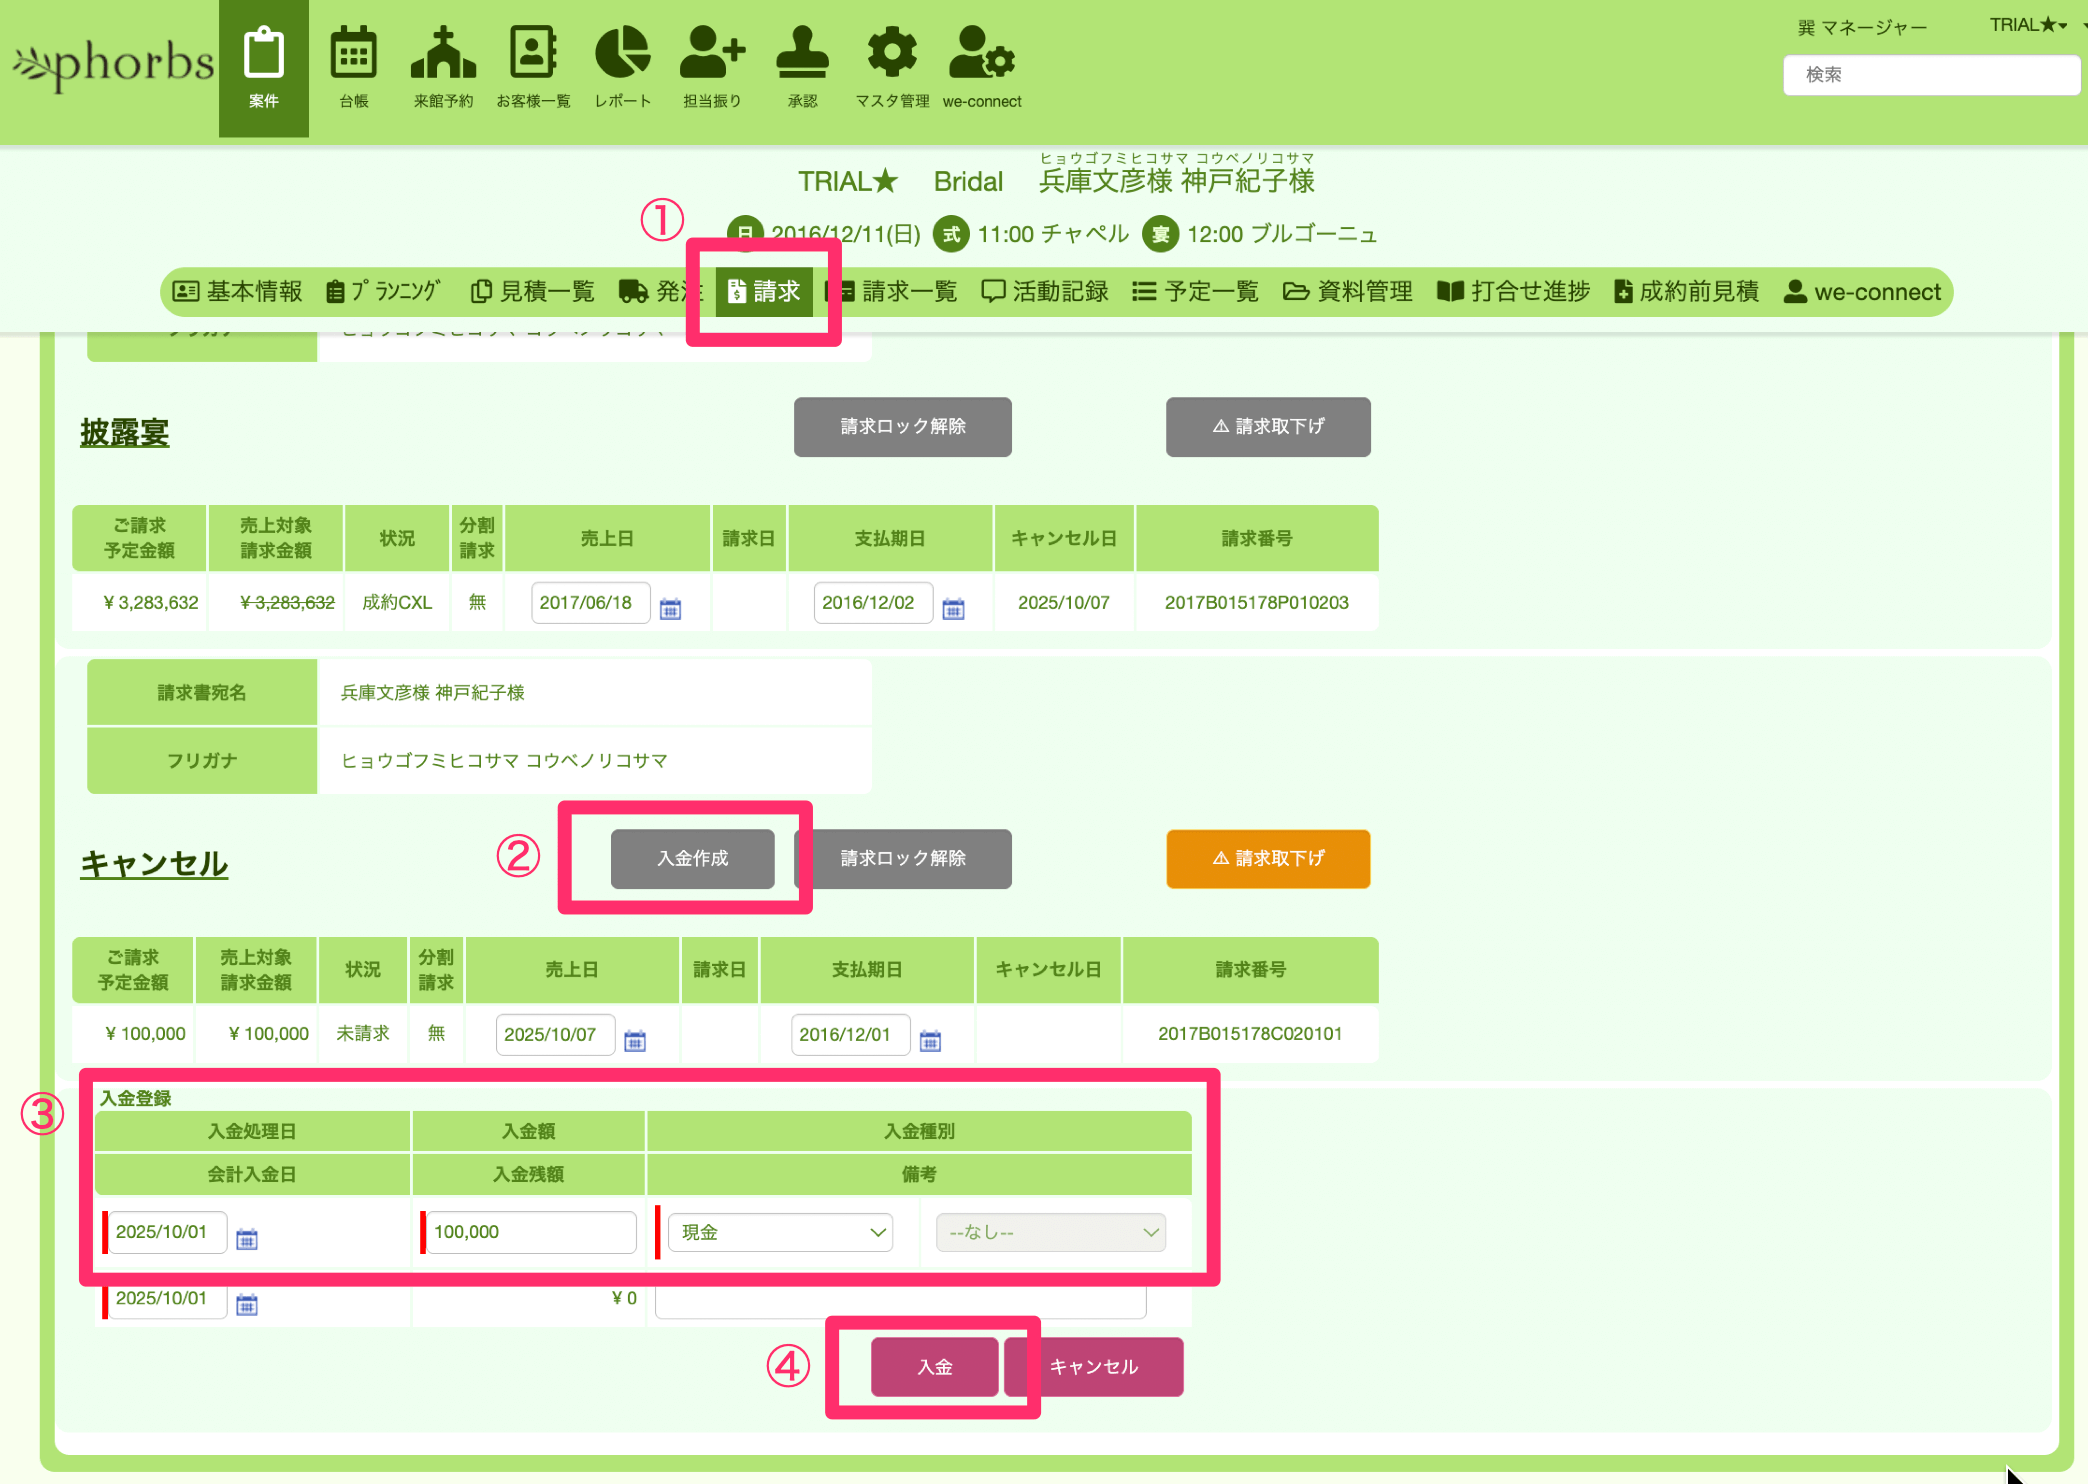The image size is (2088, 1484).
Task: Click the 会計入金日 date field
Action: (x=167, y=1298)
